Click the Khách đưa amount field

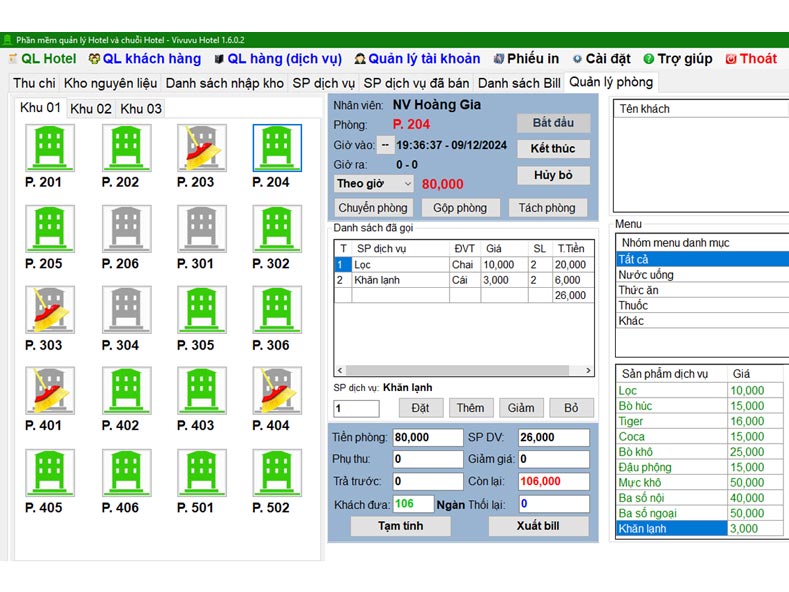point(411,503)
